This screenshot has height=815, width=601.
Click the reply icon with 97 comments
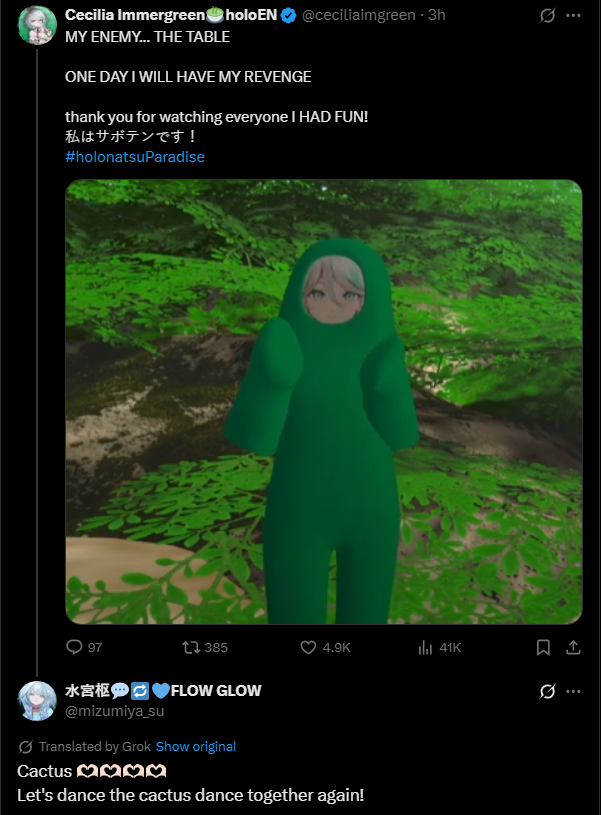coord(74,647)
